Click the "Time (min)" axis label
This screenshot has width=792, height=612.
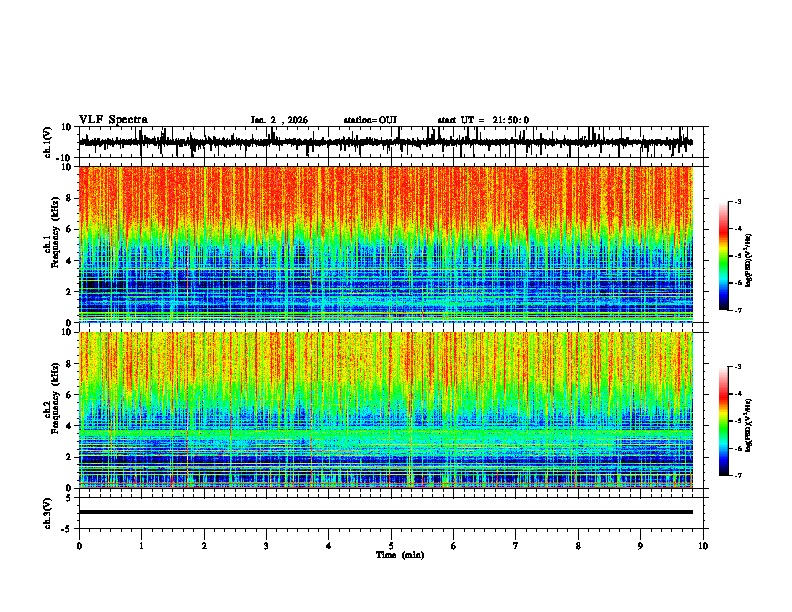pos(400,555)
